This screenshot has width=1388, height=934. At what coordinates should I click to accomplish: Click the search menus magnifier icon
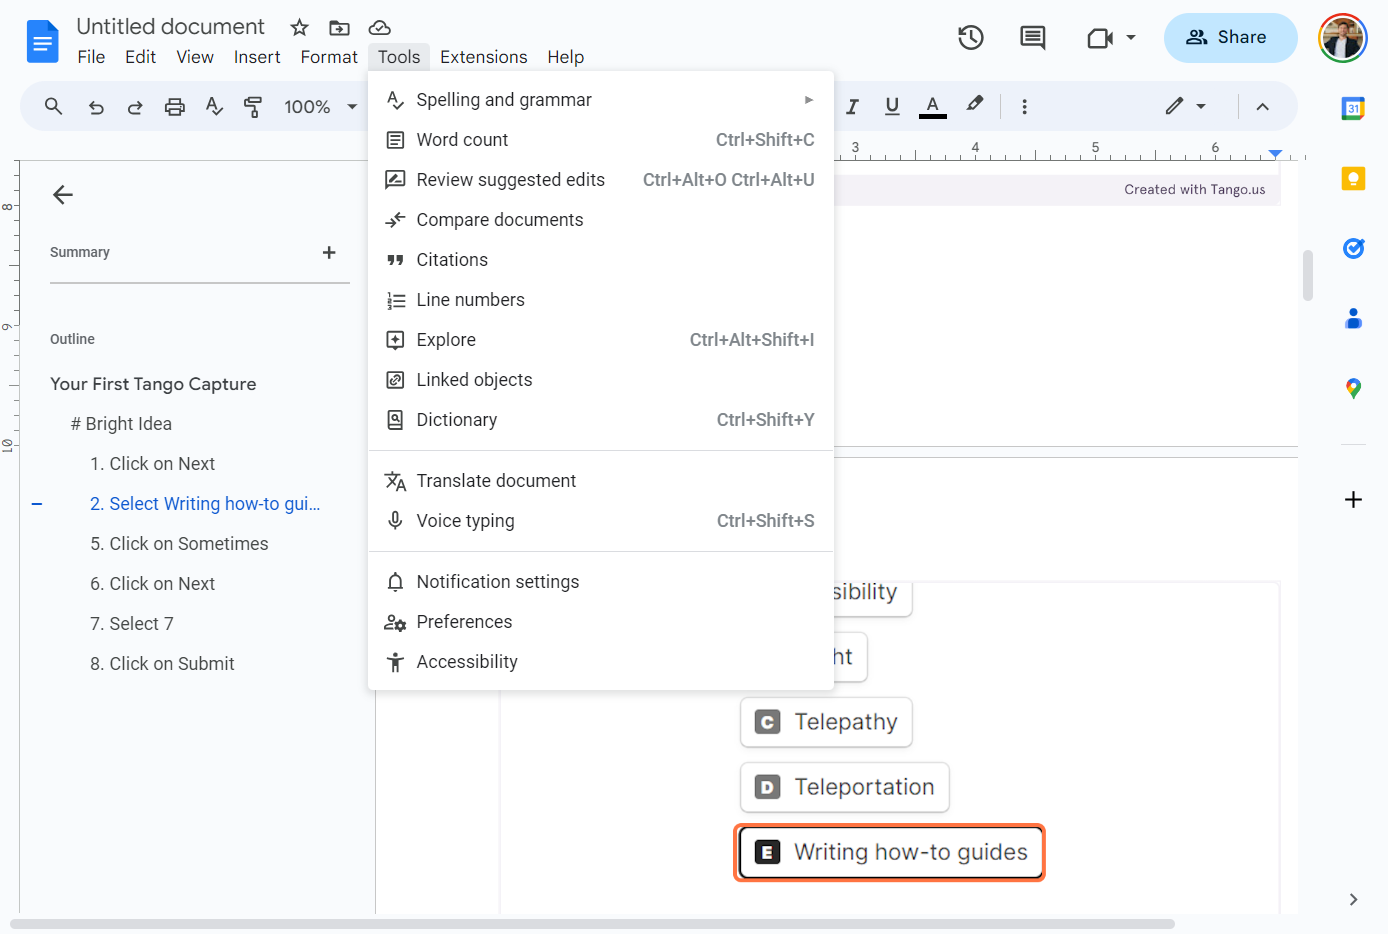point(54,106)
